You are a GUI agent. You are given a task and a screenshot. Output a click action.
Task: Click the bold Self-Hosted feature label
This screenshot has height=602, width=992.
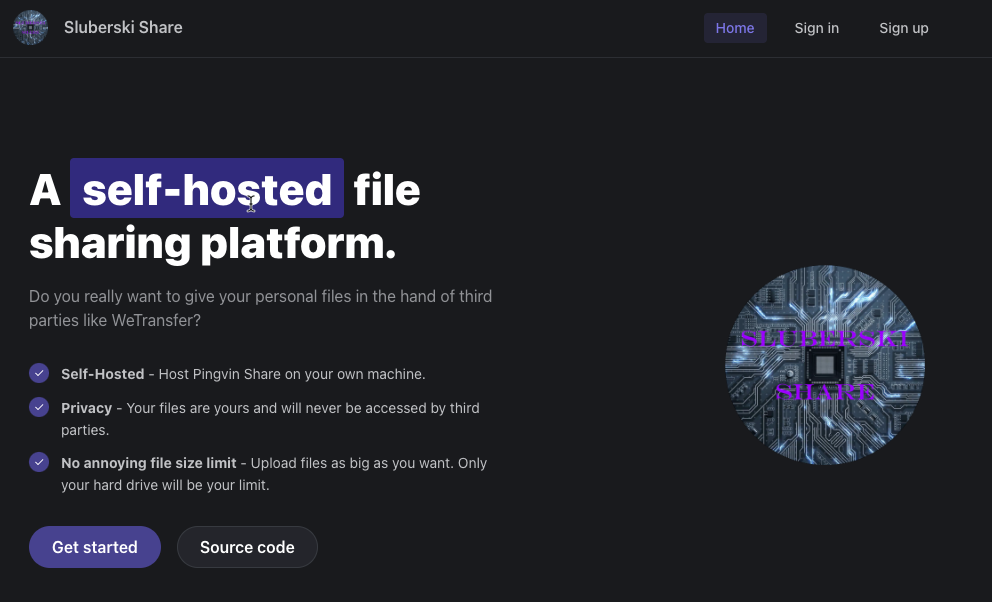102,374
